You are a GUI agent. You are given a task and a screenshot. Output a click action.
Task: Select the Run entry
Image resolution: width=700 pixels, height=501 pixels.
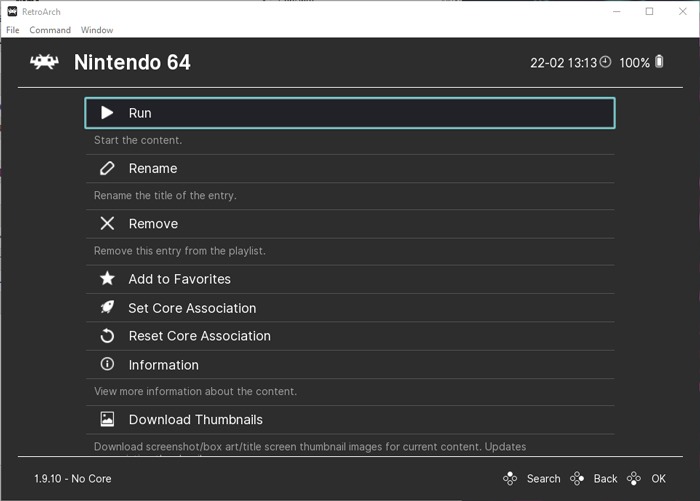point(350,113)
